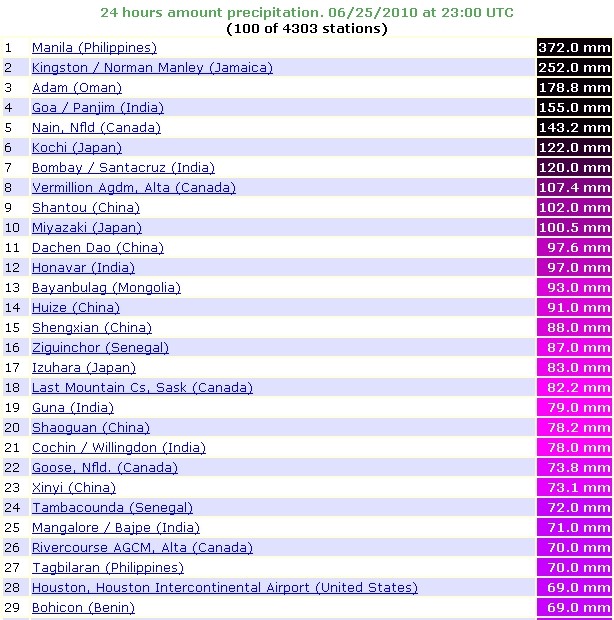Click the 24 hours amount precipitation heading

tap(307, 13)
